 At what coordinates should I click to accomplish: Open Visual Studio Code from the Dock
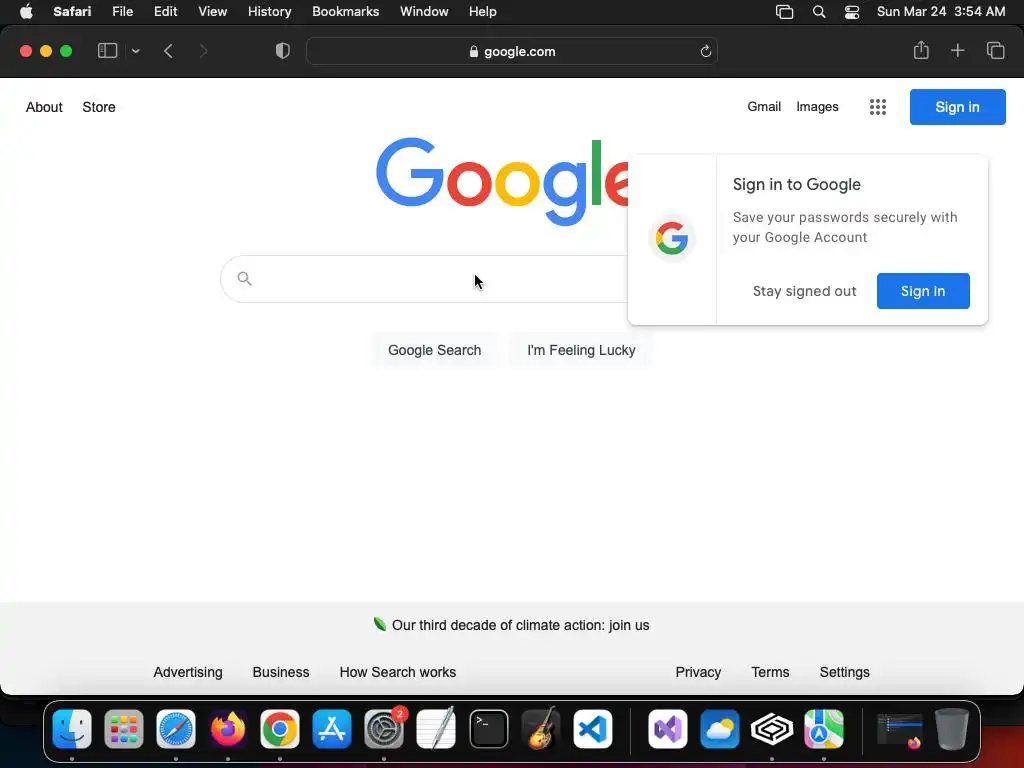(x=593, y=729)
